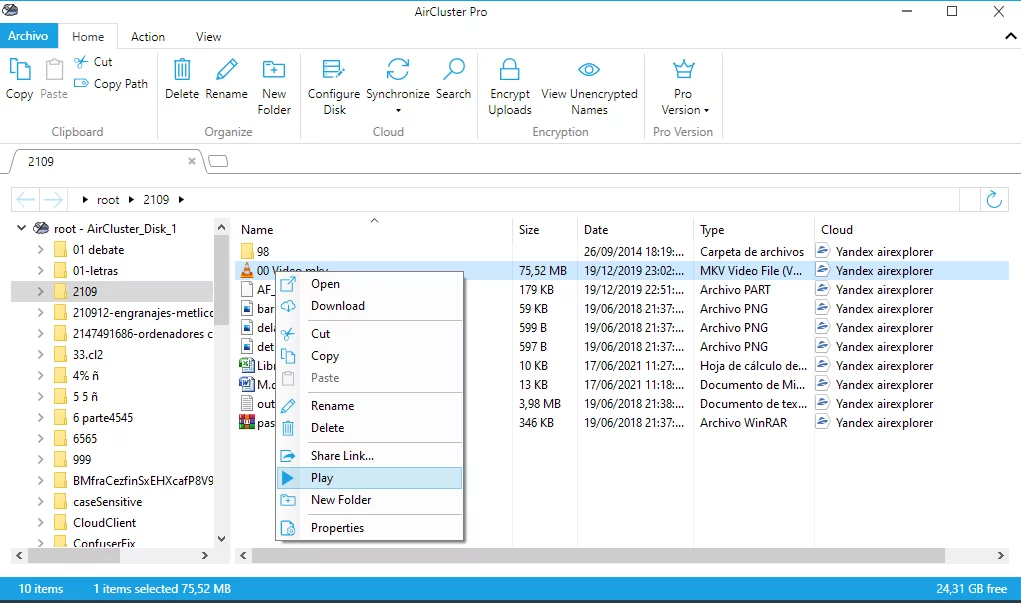Collapse the root AirCluster_Disk_1 tree node
Viewport: 1021px width, 603px height.
22,229
